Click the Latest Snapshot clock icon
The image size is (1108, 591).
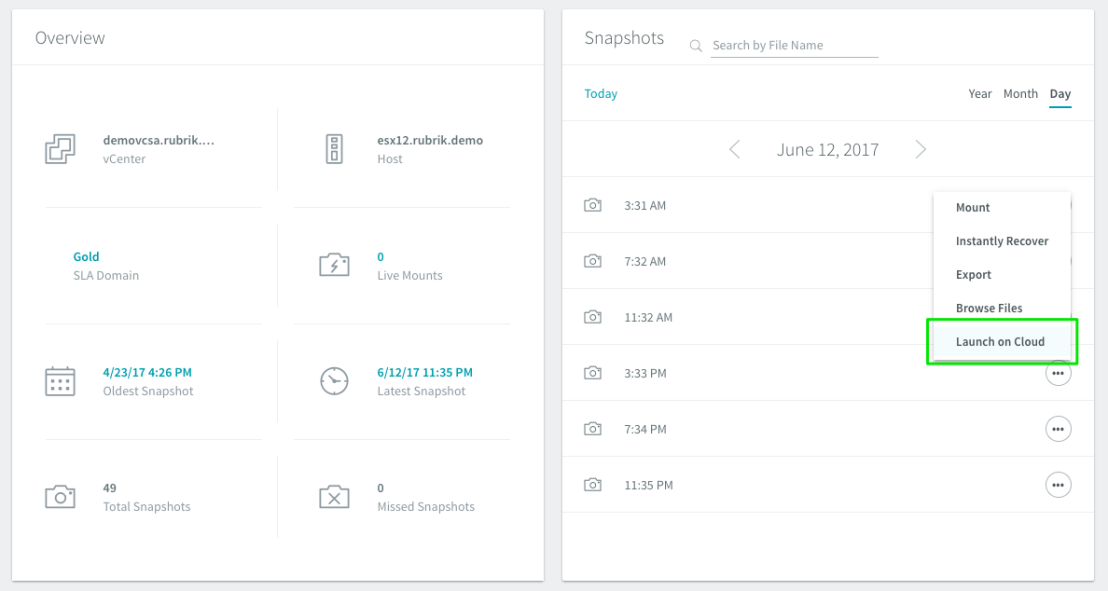(x=334, y=381)
